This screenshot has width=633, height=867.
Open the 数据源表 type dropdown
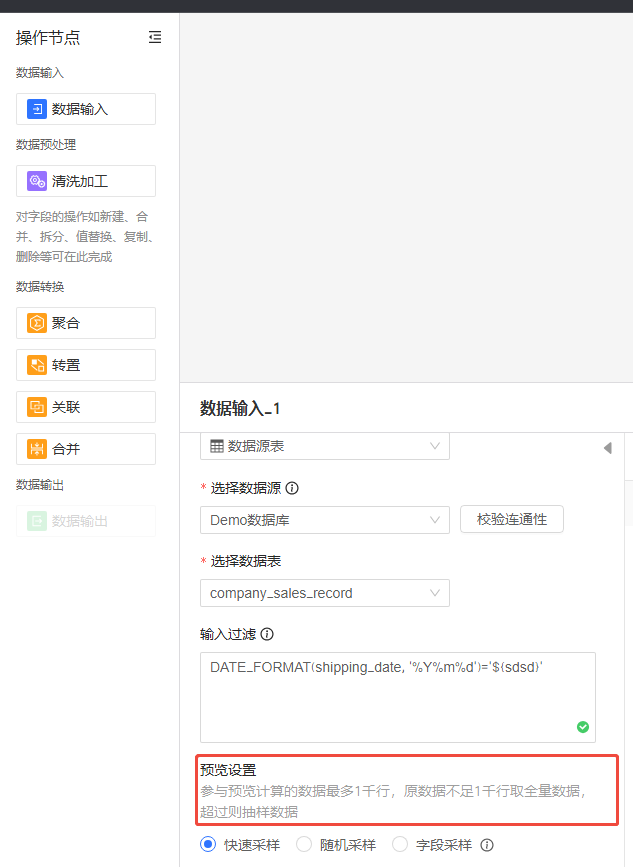324,446
